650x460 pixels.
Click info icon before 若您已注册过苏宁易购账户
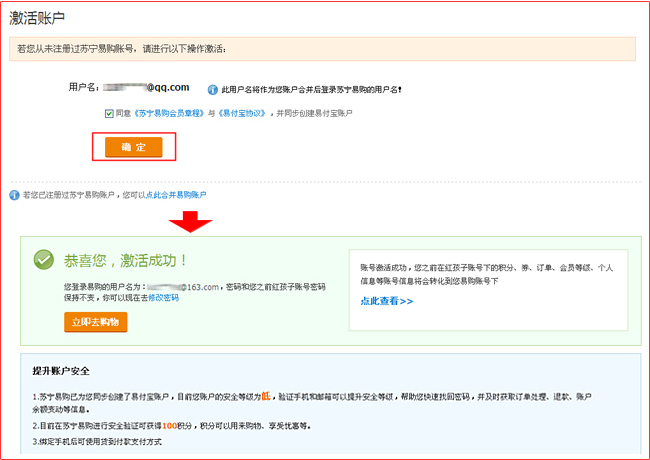(14, 194)
